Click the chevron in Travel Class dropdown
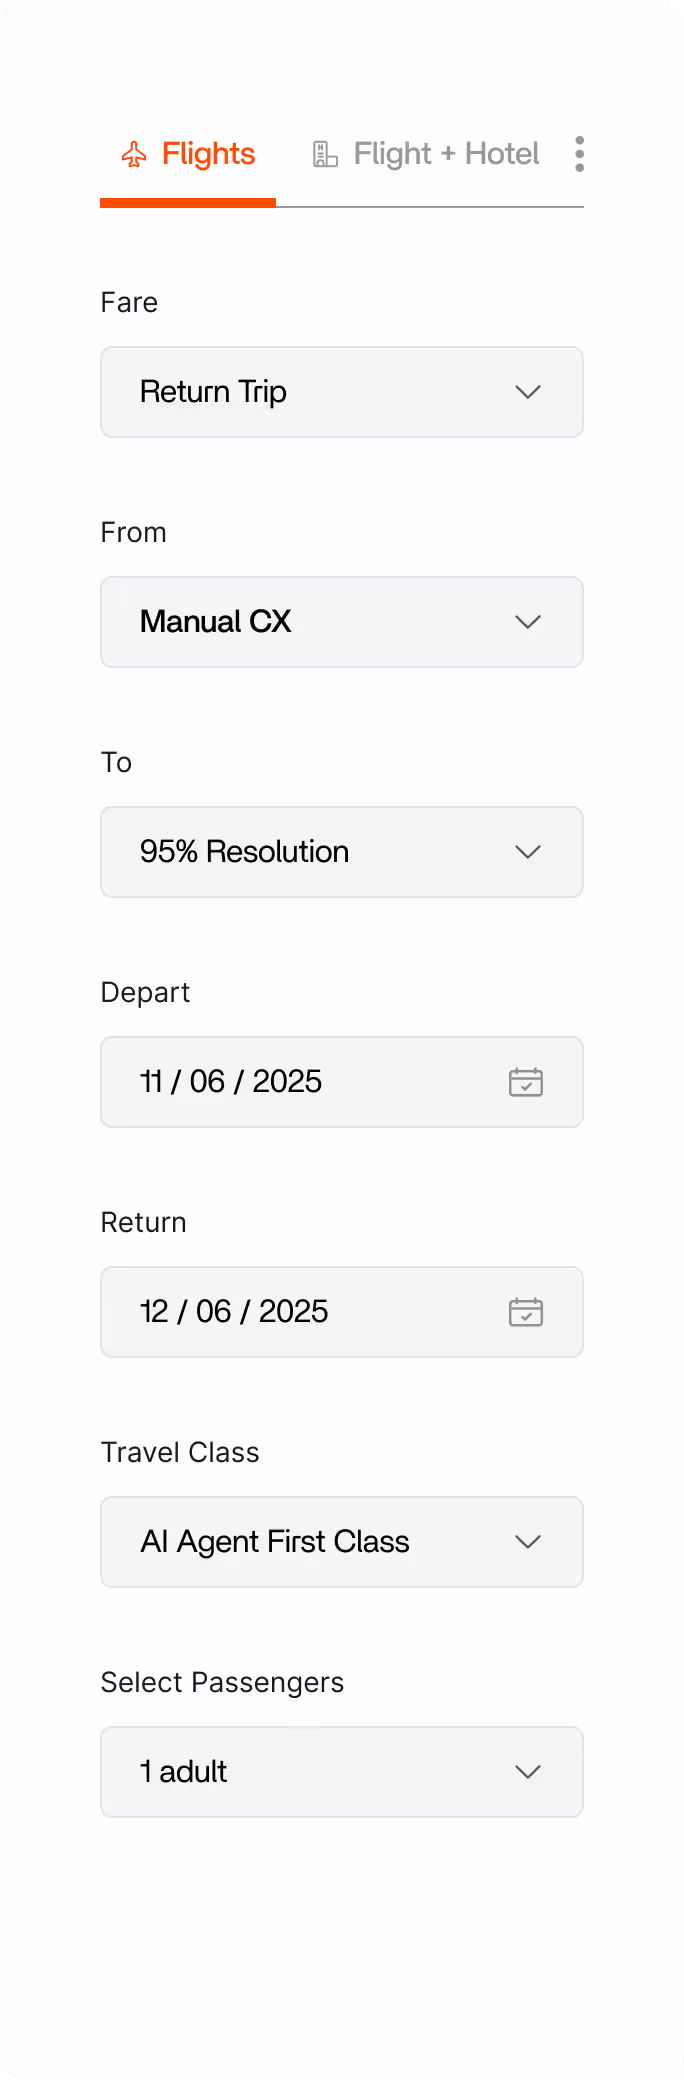 [x=528, y=1542]
